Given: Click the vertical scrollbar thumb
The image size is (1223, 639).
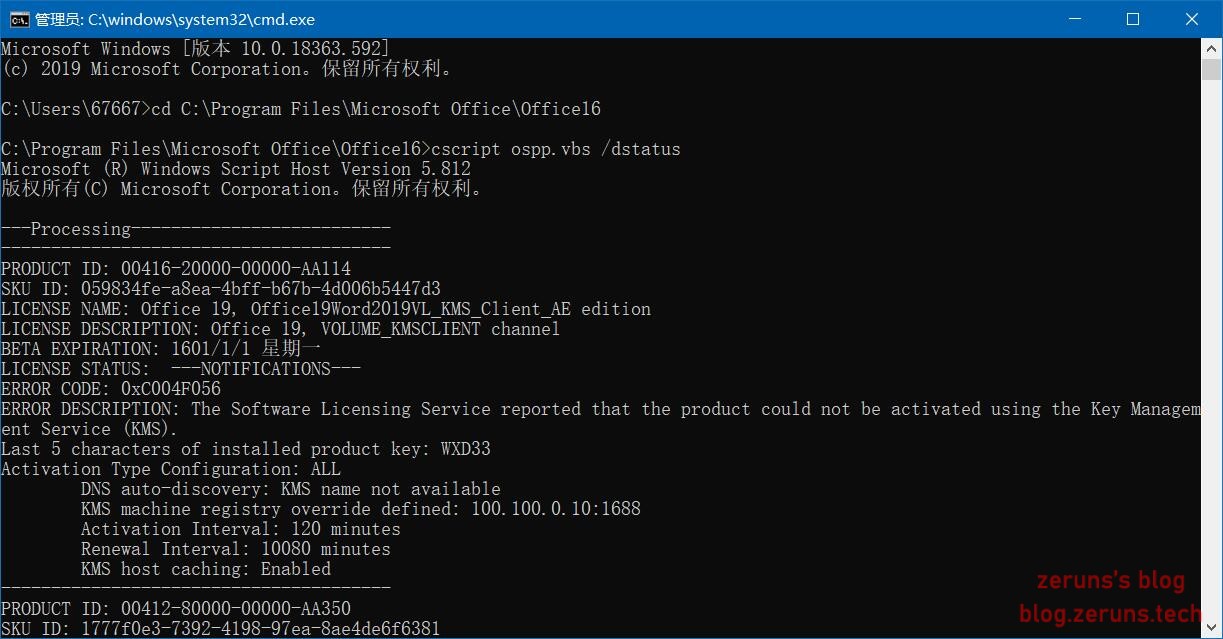Looking at the screenshot, I should pyautogui.click(x=1212, y=69).
